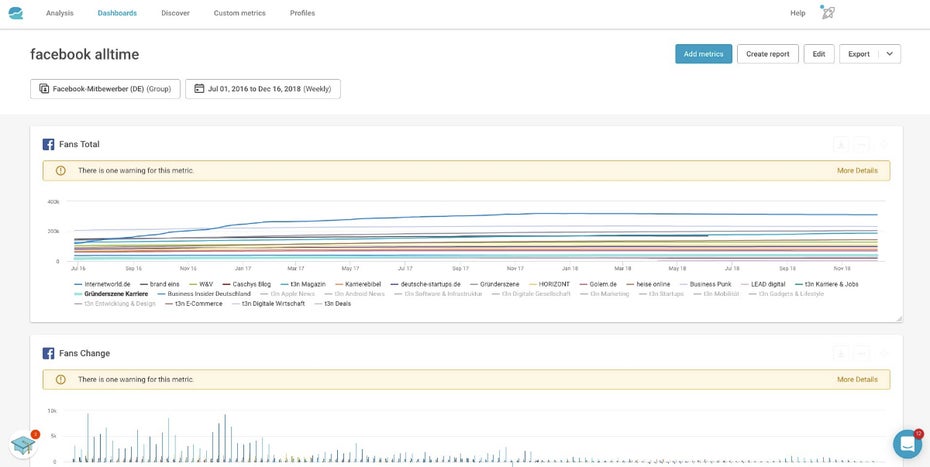This screenshot has height=467, width=930.
Task: Toggle t3n Karriere & Jobs series
Action: point(826,284)
